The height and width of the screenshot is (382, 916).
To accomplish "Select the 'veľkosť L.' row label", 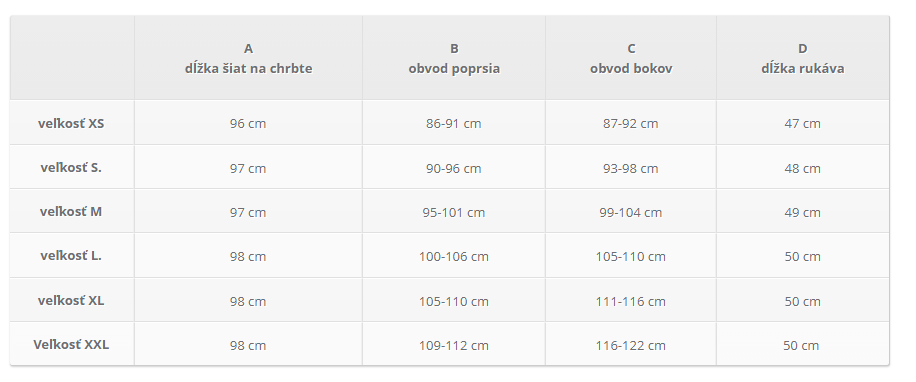I will click(71, 256).
